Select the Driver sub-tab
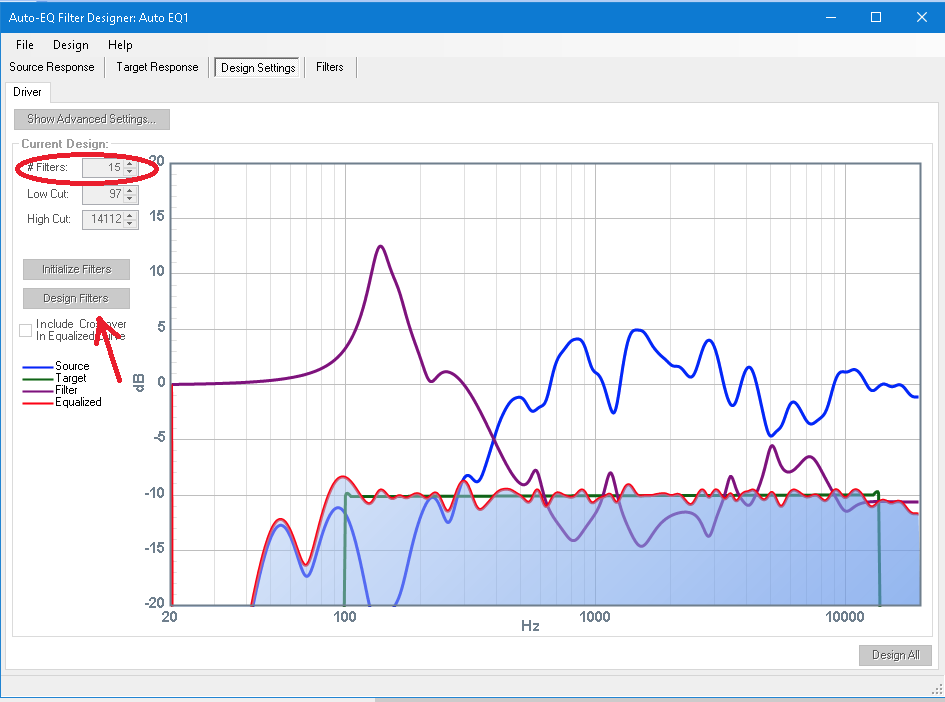The width and height of the screenshot is (945, 702). [27, 92]
